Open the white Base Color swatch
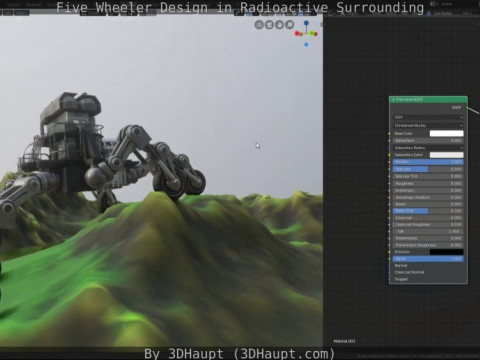This screenshot has width=480, height=360. [x=446, y=133]
